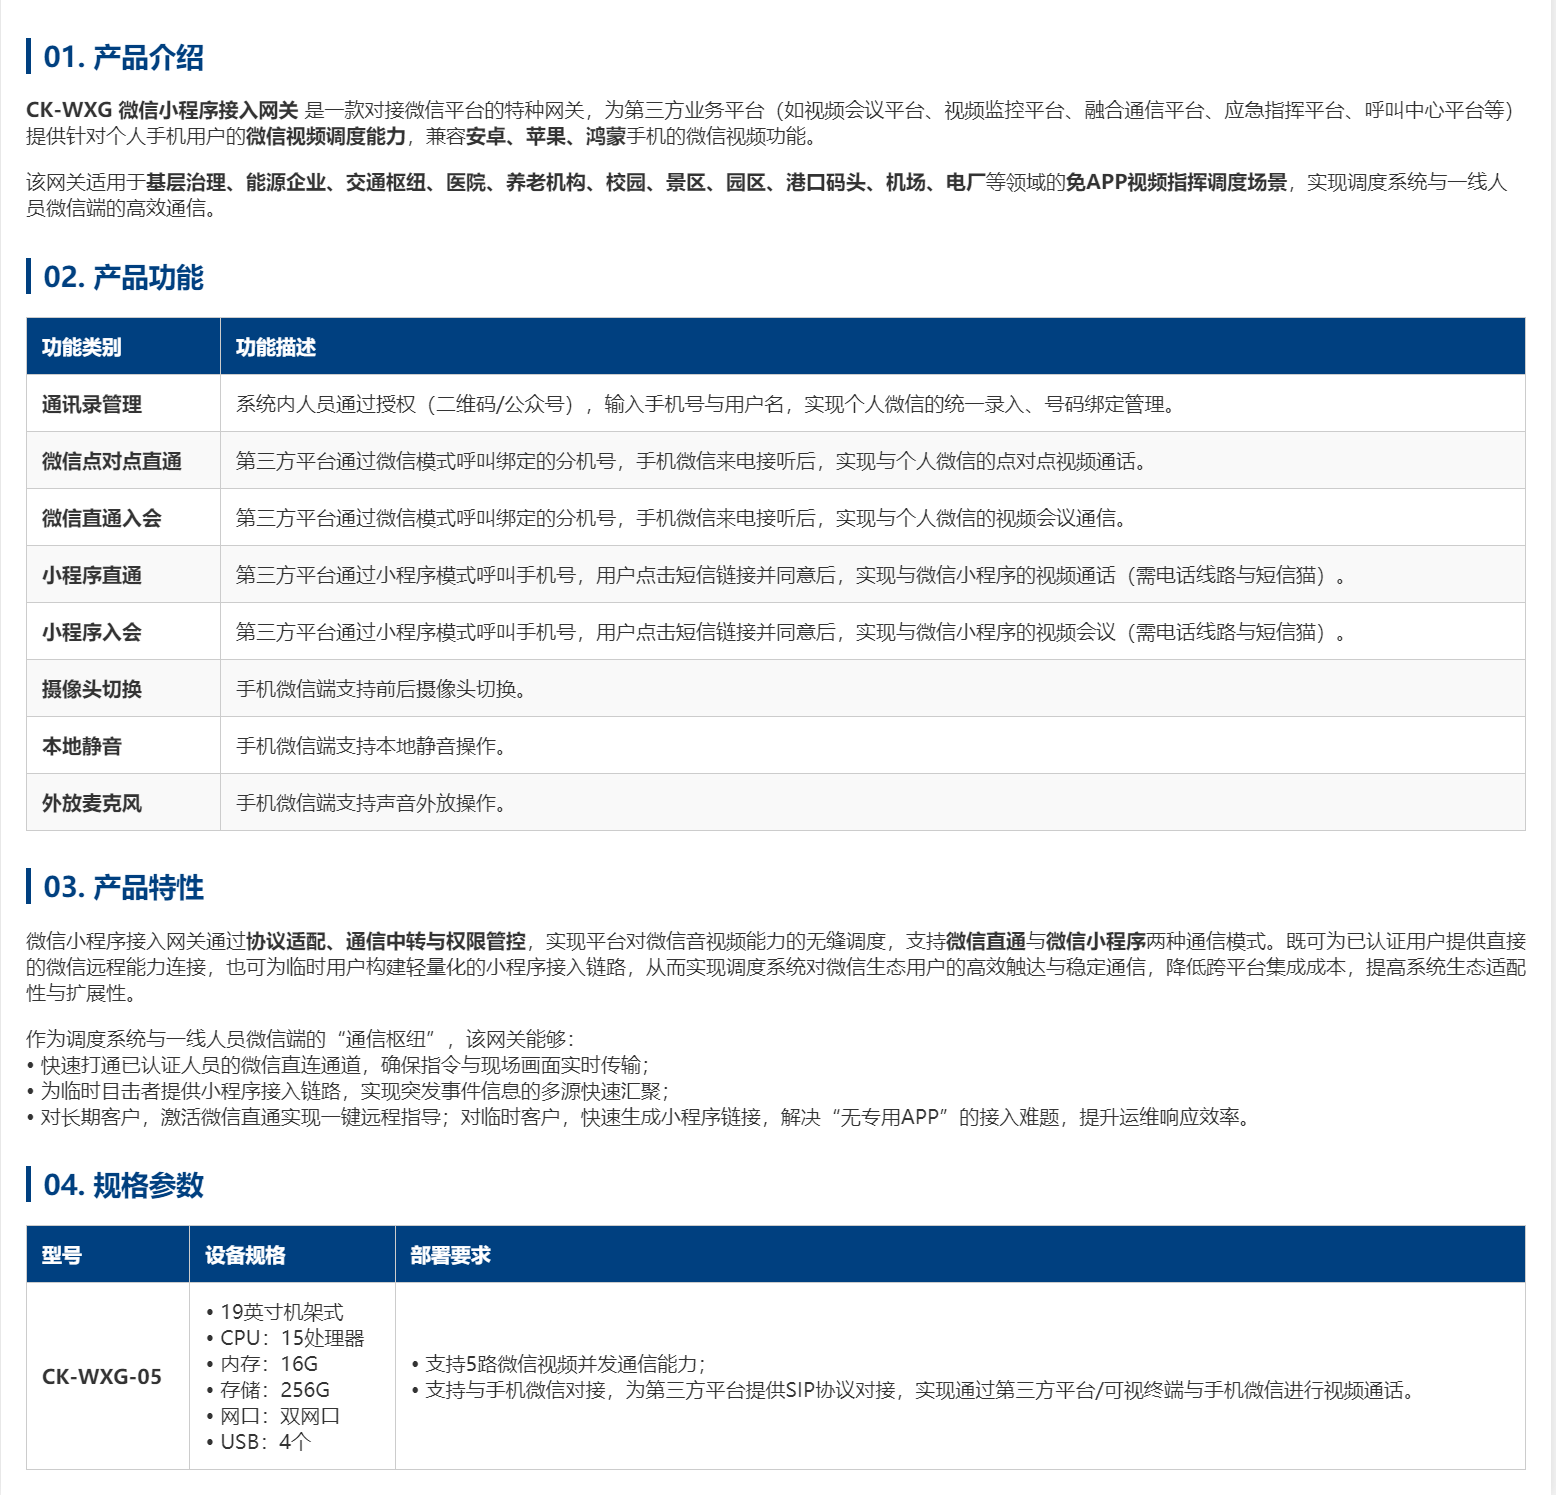The width and height of the screenshot is (1556, 1495).
Task: Click the "CK-WXG-05" model cell
Action: pyautogui.click(x=102, y=1376)
